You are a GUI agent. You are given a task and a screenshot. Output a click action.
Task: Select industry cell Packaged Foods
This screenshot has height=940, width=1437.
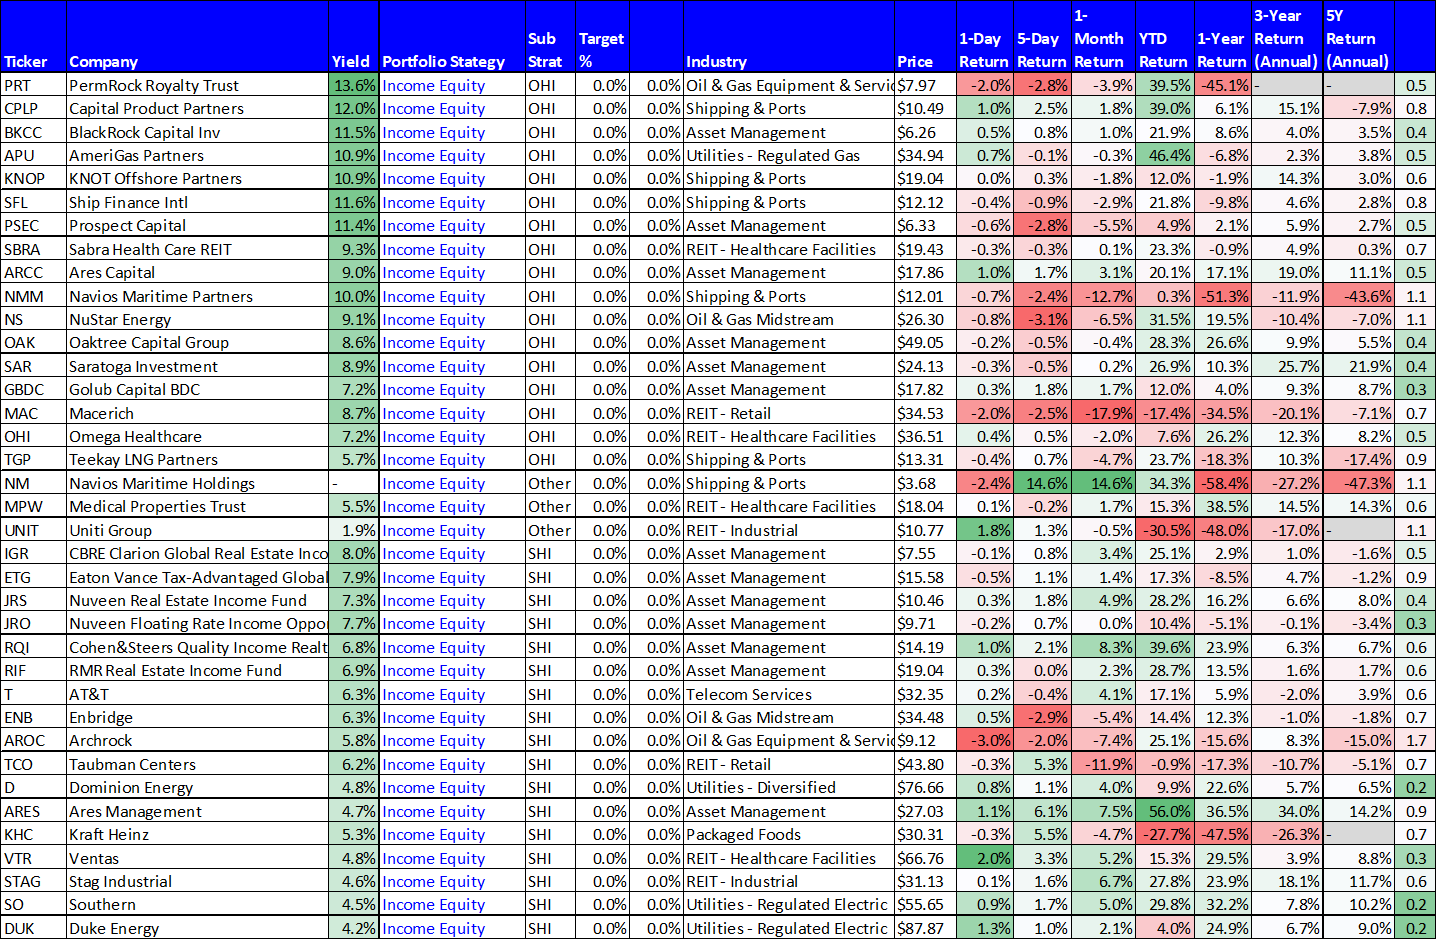(789, 835)
